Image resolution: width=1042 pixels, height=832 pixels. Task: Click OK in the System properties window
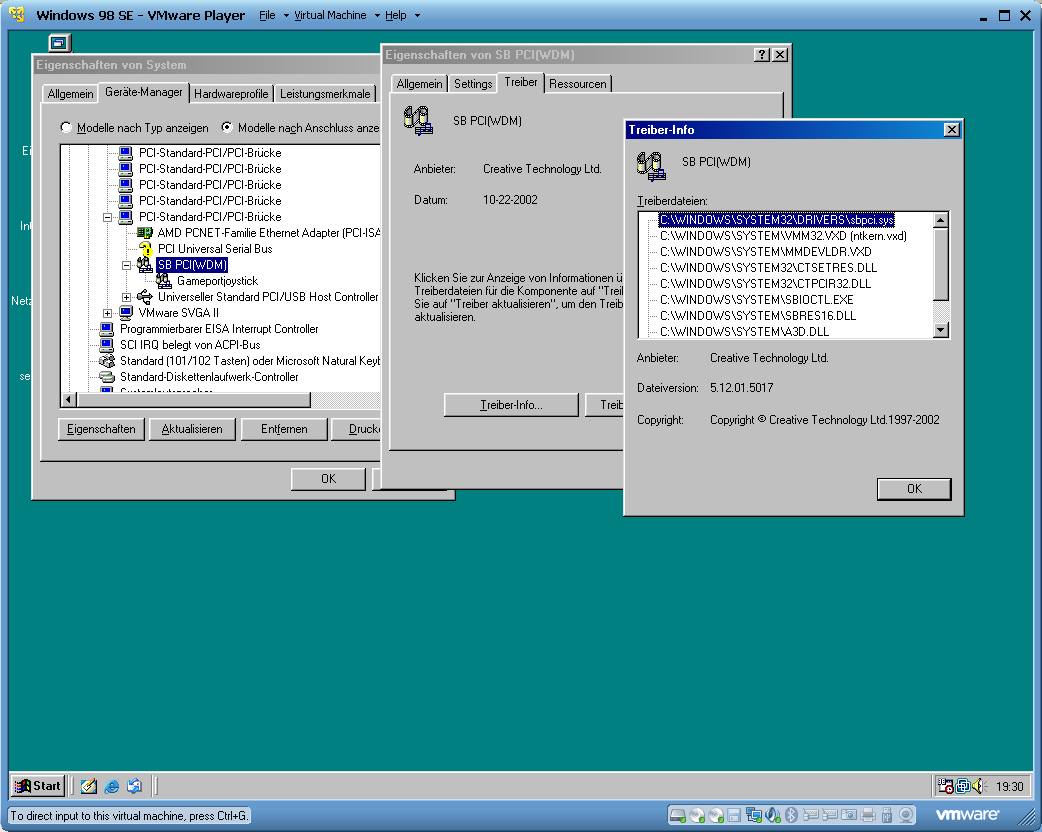pos(328,478)
